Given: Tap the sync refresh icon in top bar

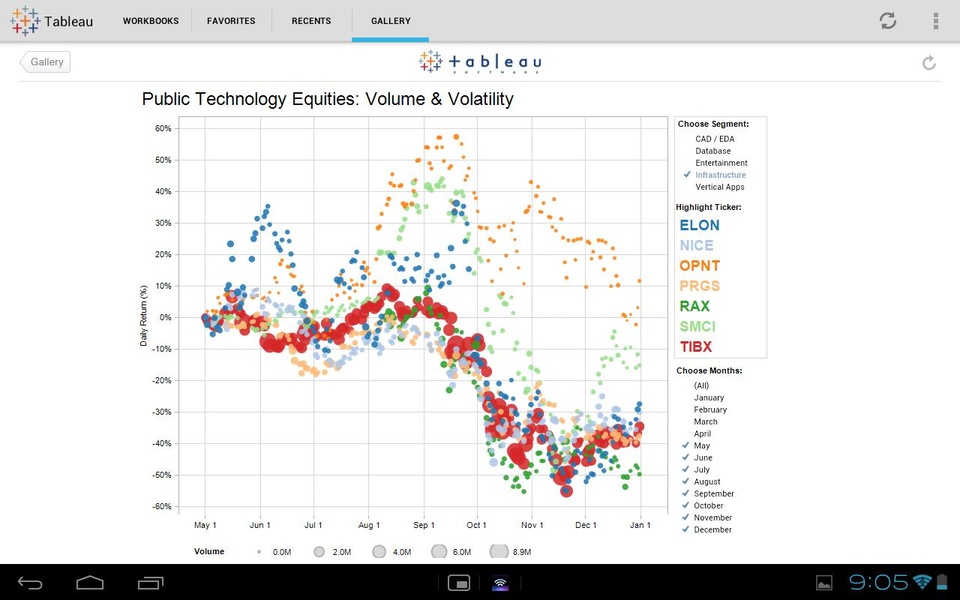Looking at the screenshot, I should [888, 20].
